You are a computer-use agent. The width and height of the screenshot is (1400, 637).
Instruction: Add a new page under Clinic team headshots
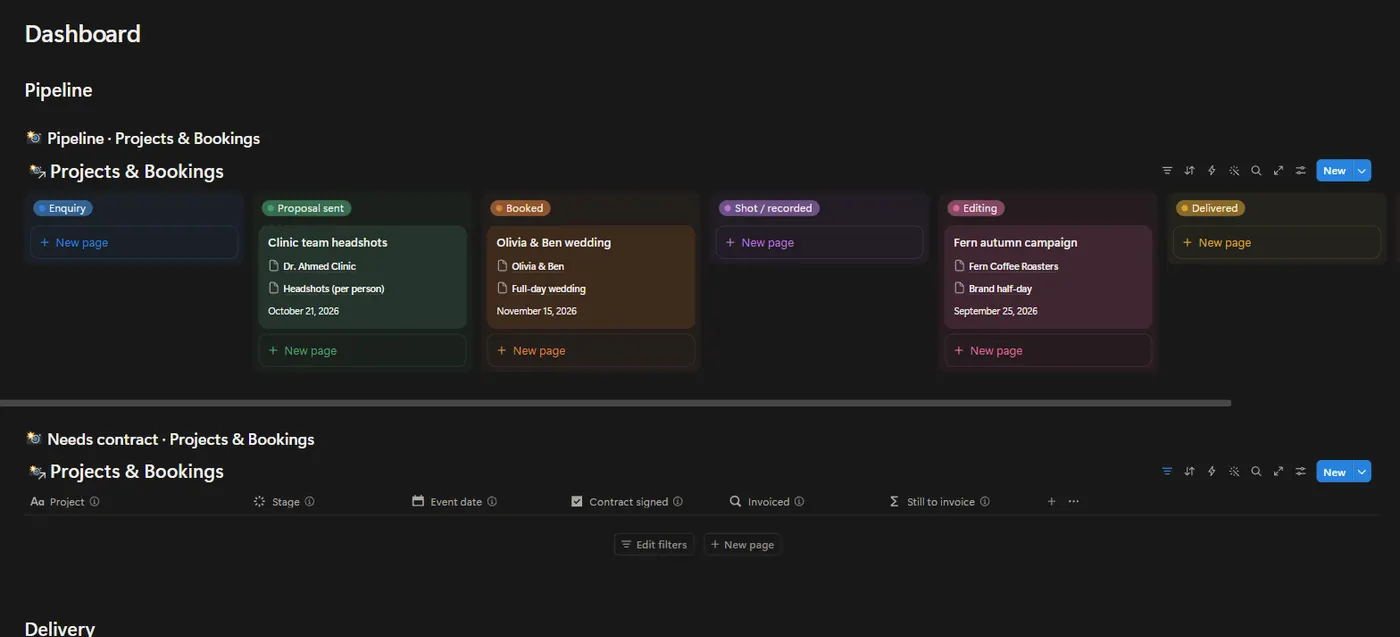pos(363,350)
